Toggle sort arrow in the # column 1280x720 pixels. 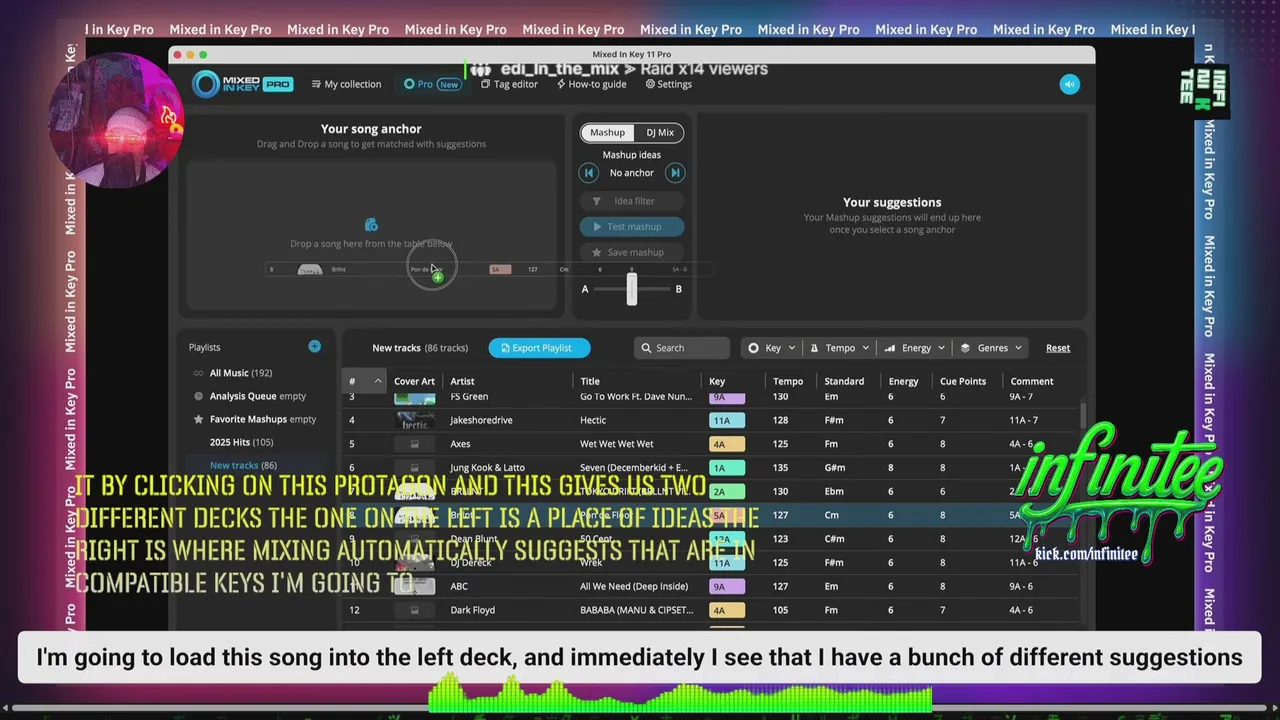(377, 381)
